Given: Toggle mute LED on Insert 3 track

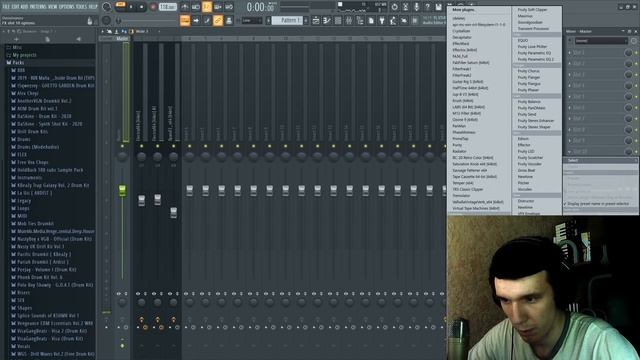Looking at the screenshot, I should tap(173, 146).
